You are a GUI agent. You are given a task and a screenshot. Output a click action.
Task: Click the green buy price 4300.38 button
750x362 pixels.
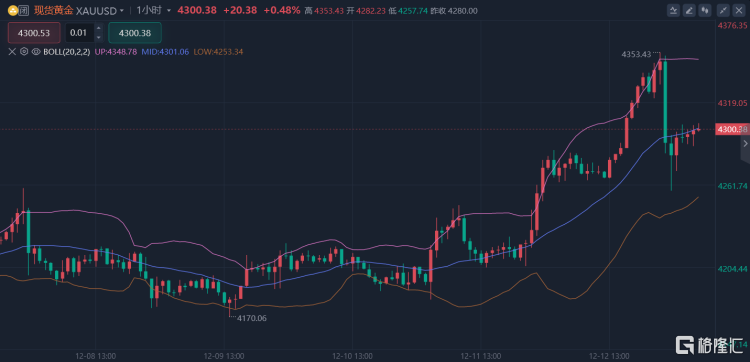[135, 33]
